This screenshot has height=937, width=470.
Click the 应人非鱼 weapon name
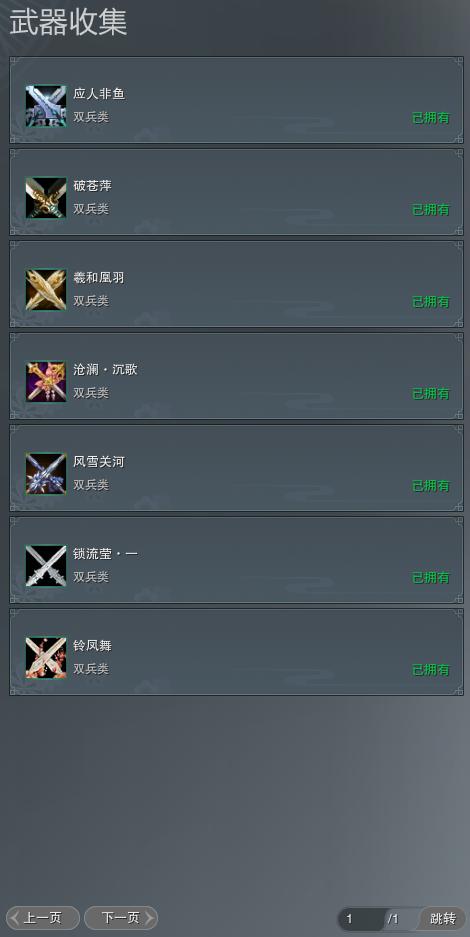pos(99,94)
